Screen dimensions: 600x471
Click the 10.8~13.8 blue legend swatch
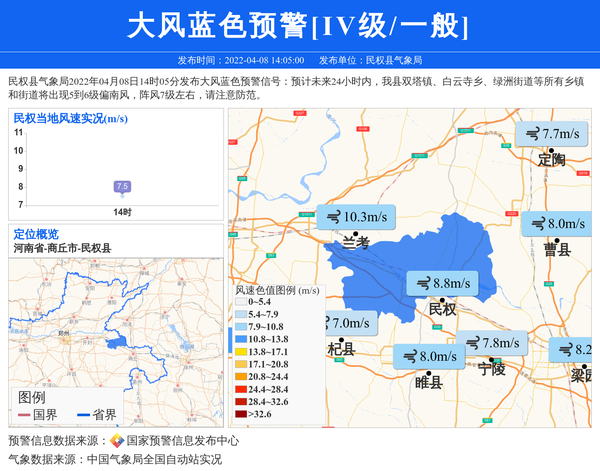click(241, 339)
